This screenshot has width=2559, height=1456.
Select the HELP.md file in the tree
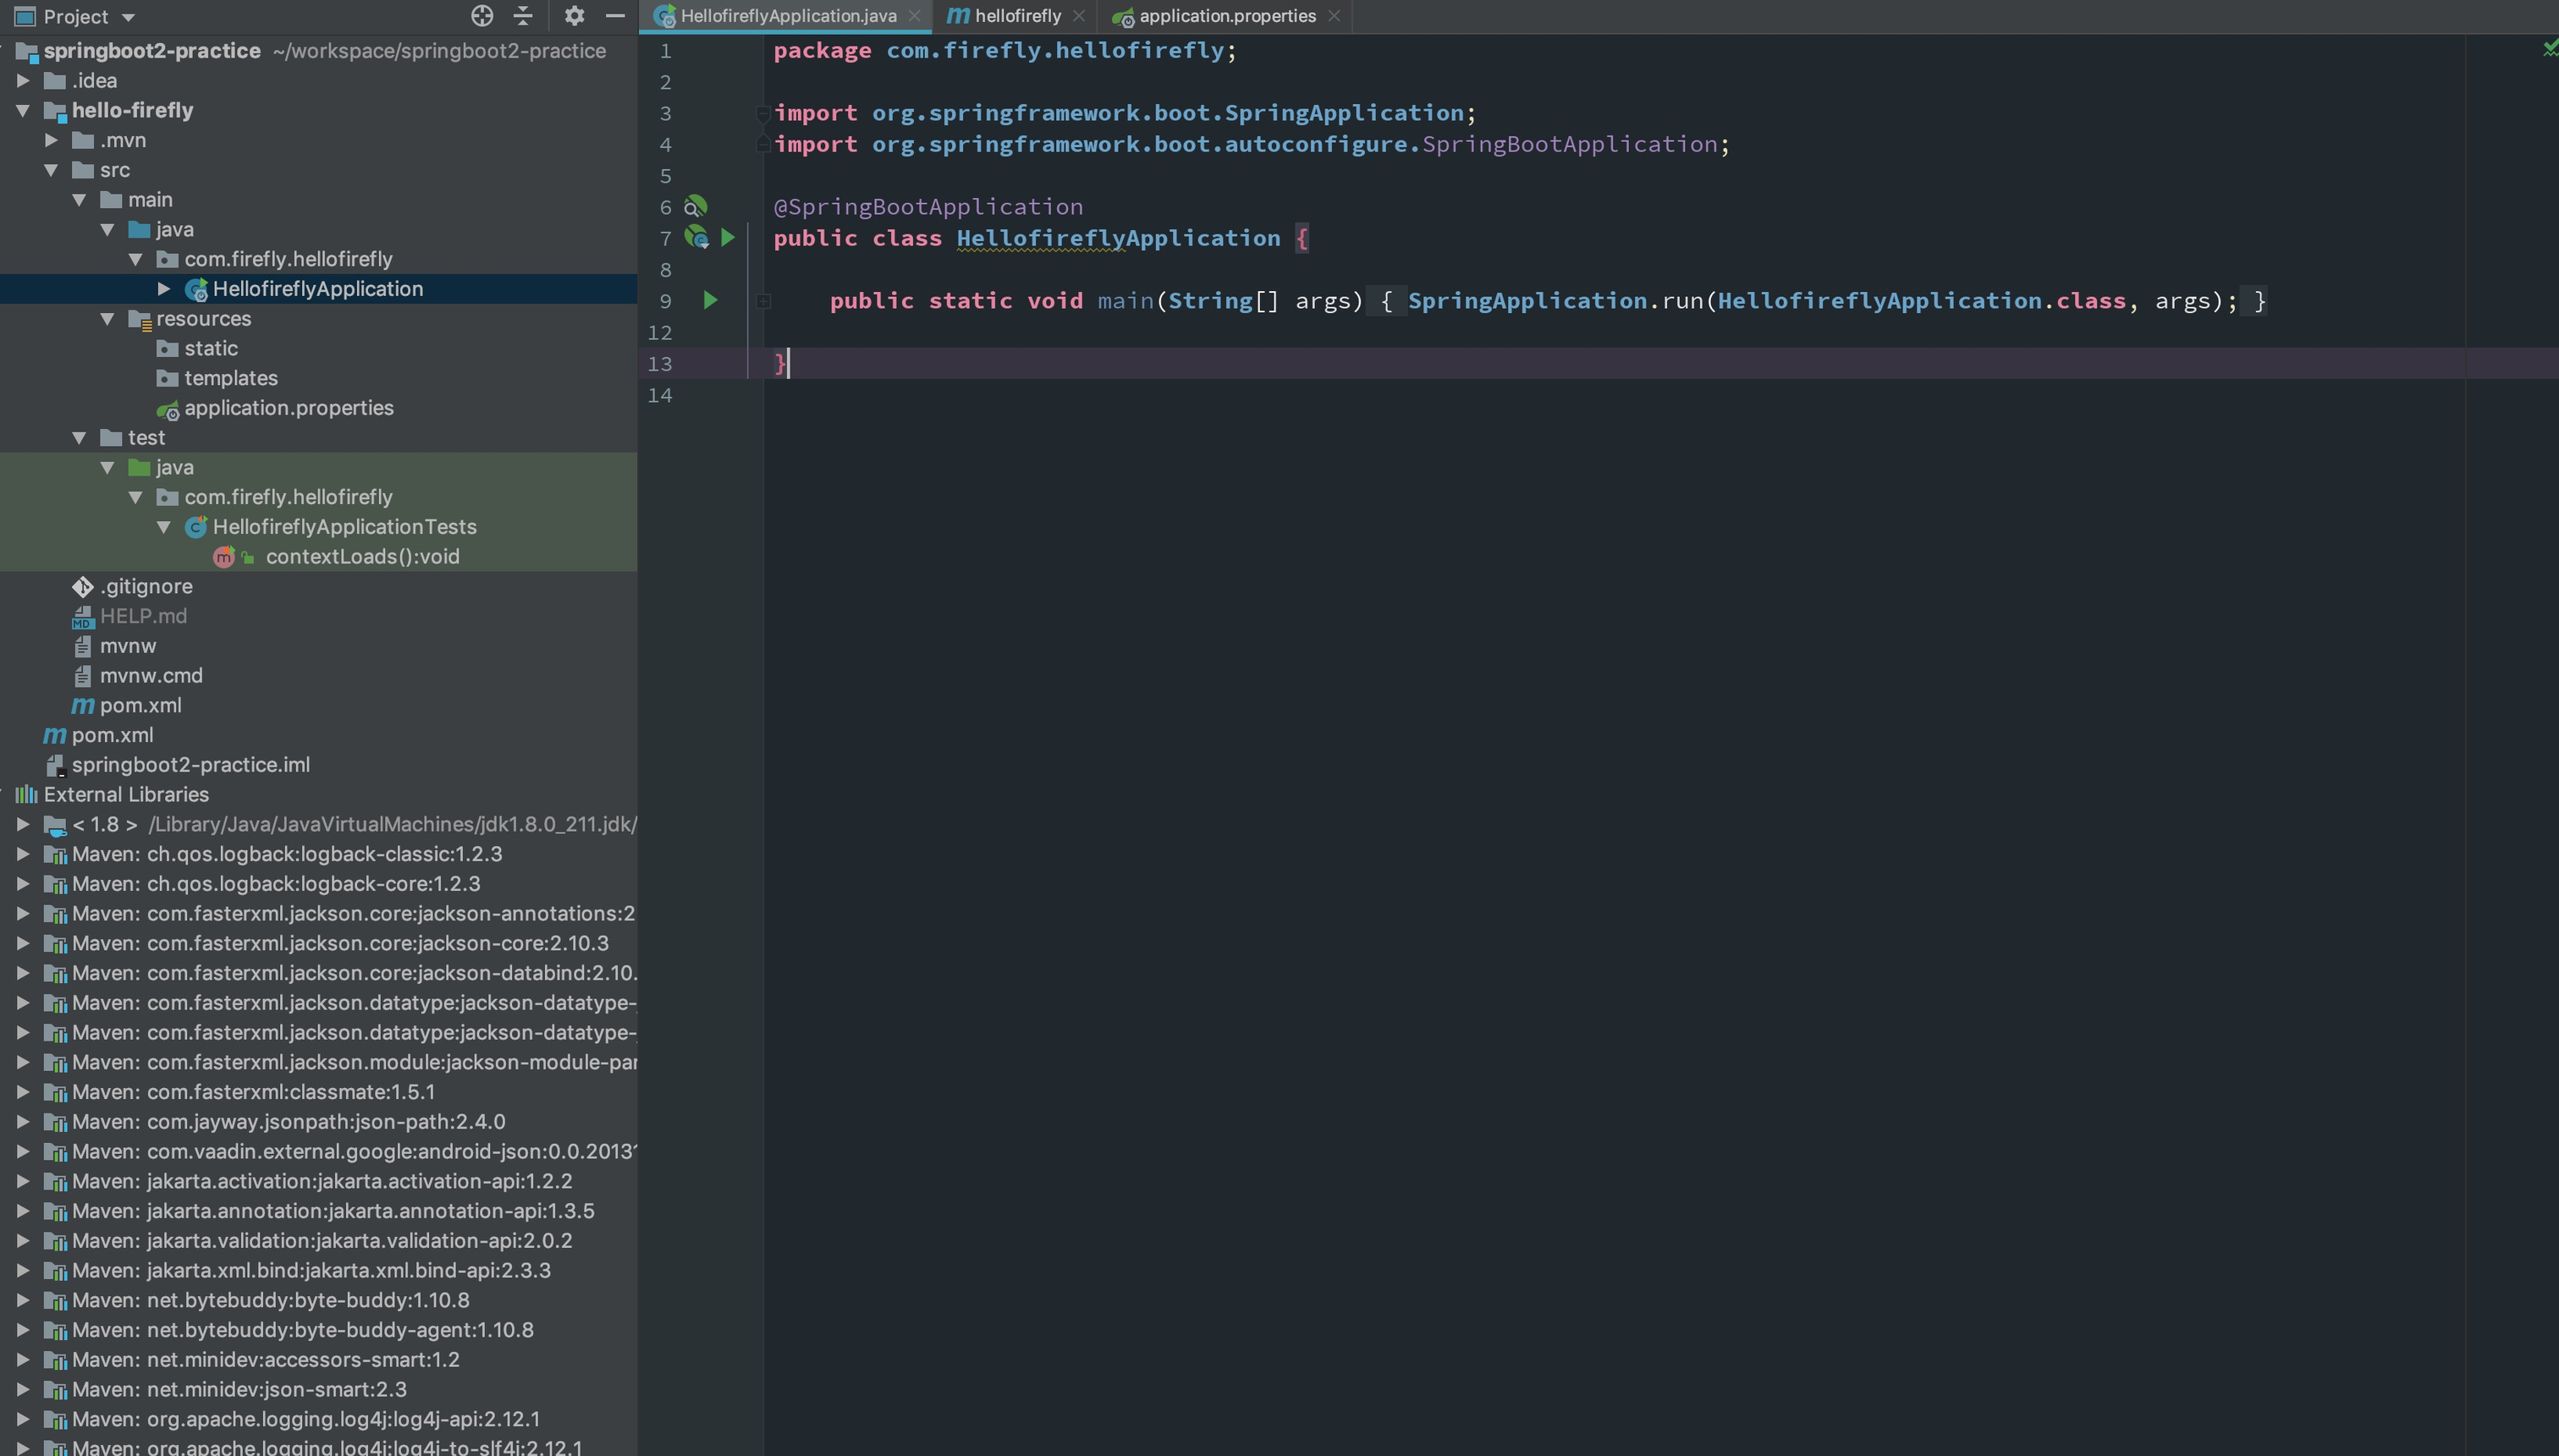[143, 616]
